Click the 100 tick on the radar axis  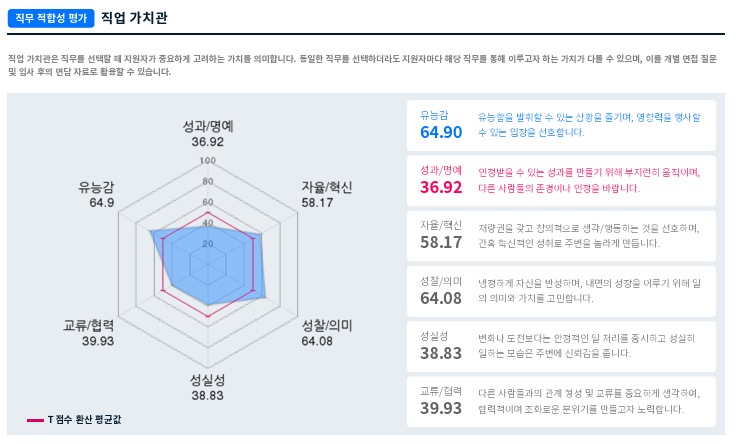tap(208, 161)
